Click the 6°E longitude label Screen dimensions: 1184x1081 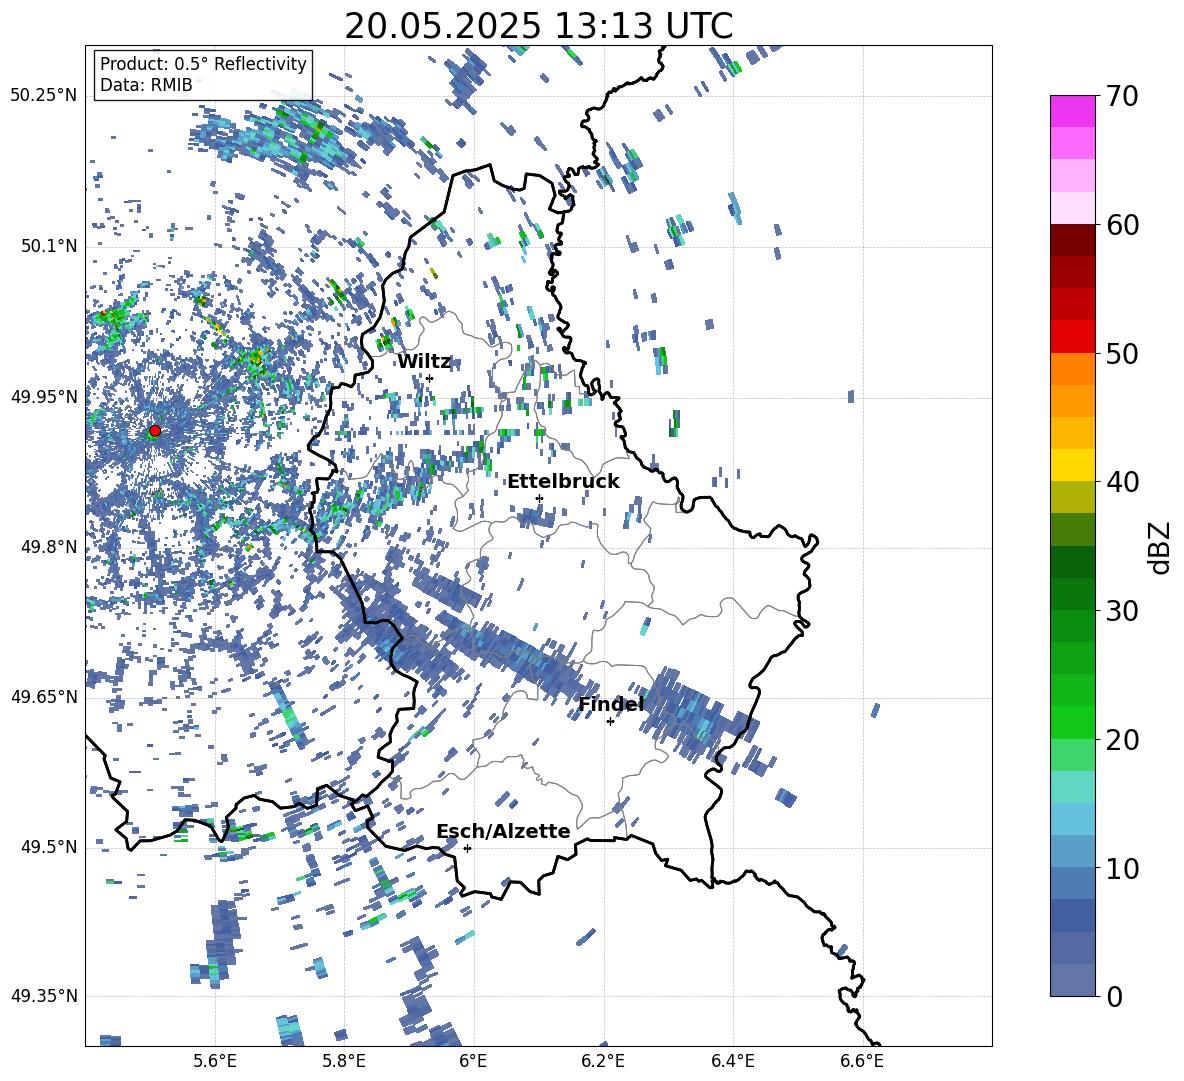[x=473, y=1061]
